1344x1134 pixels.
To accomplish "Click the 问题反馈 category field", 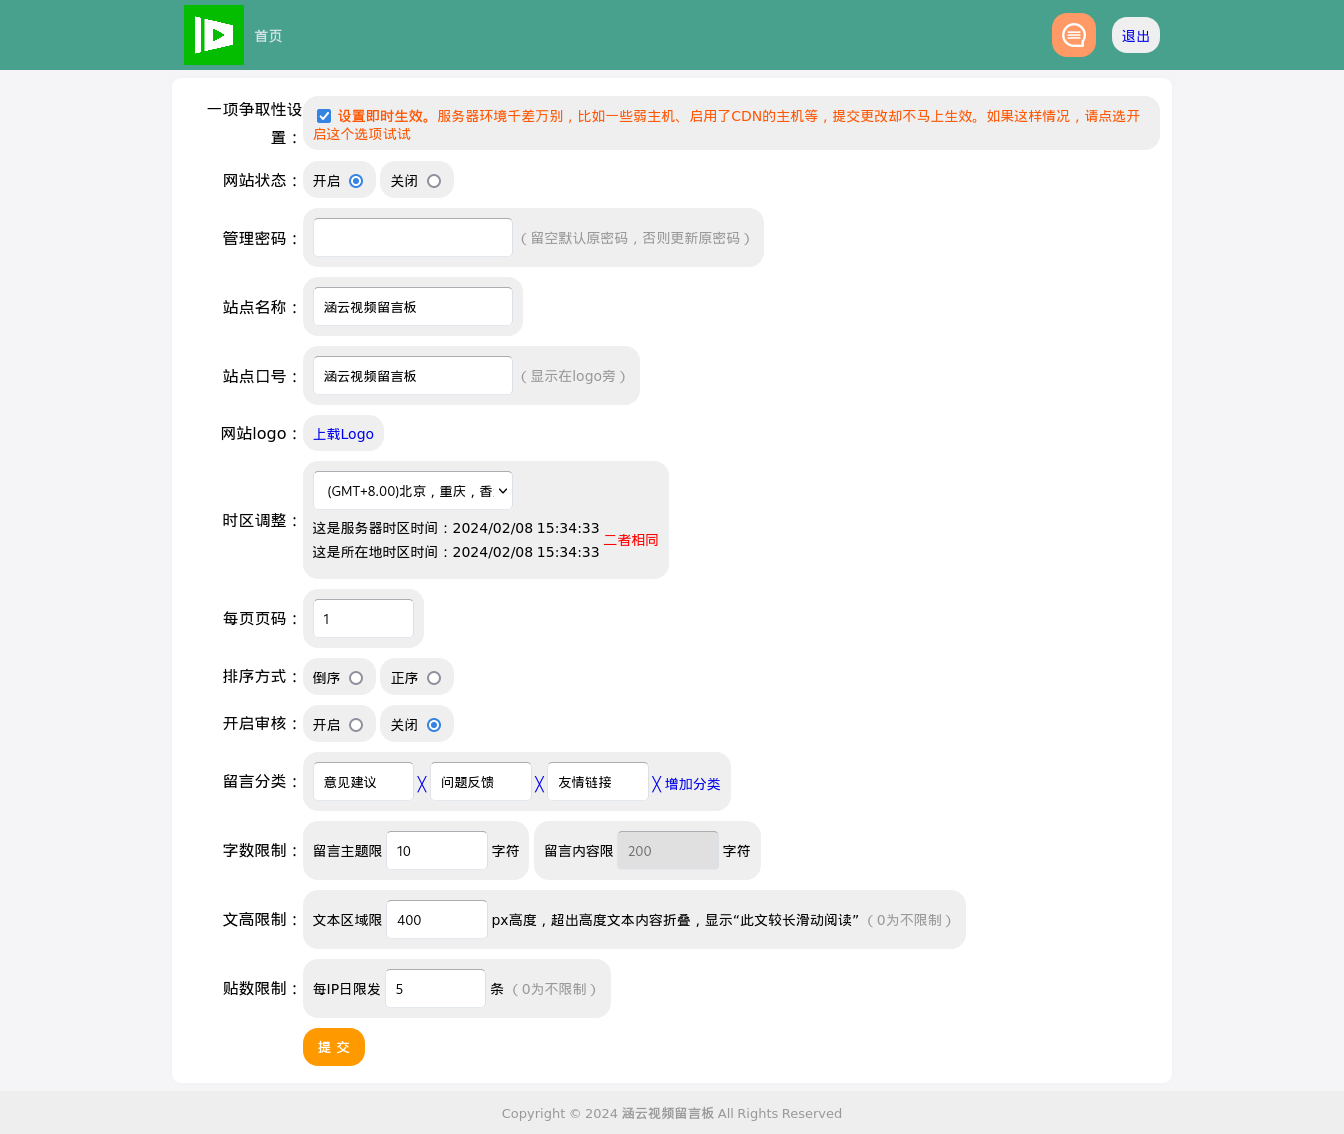I will pyautogui.click(x=481, y=782).
